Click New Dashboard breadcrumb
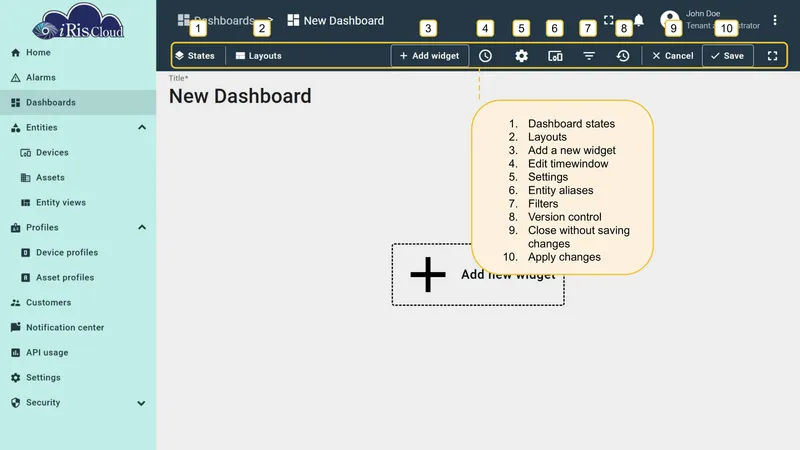 coord(336,20)
